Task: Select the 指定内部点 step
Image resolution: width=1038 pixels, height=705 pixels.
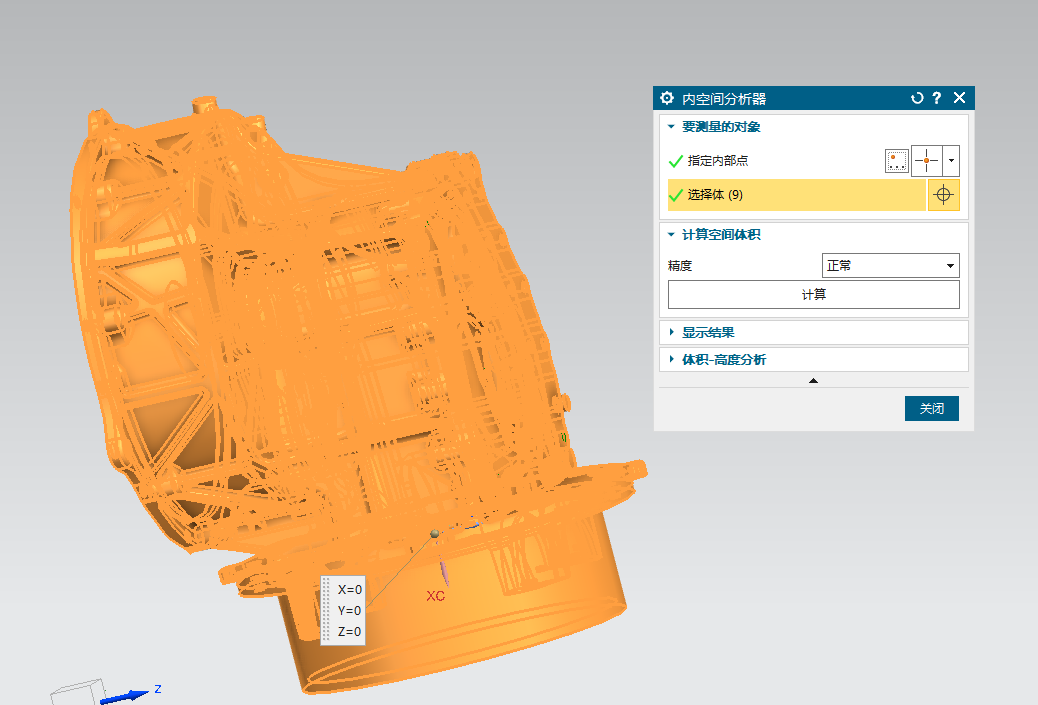Action: (x=717, y=161)
